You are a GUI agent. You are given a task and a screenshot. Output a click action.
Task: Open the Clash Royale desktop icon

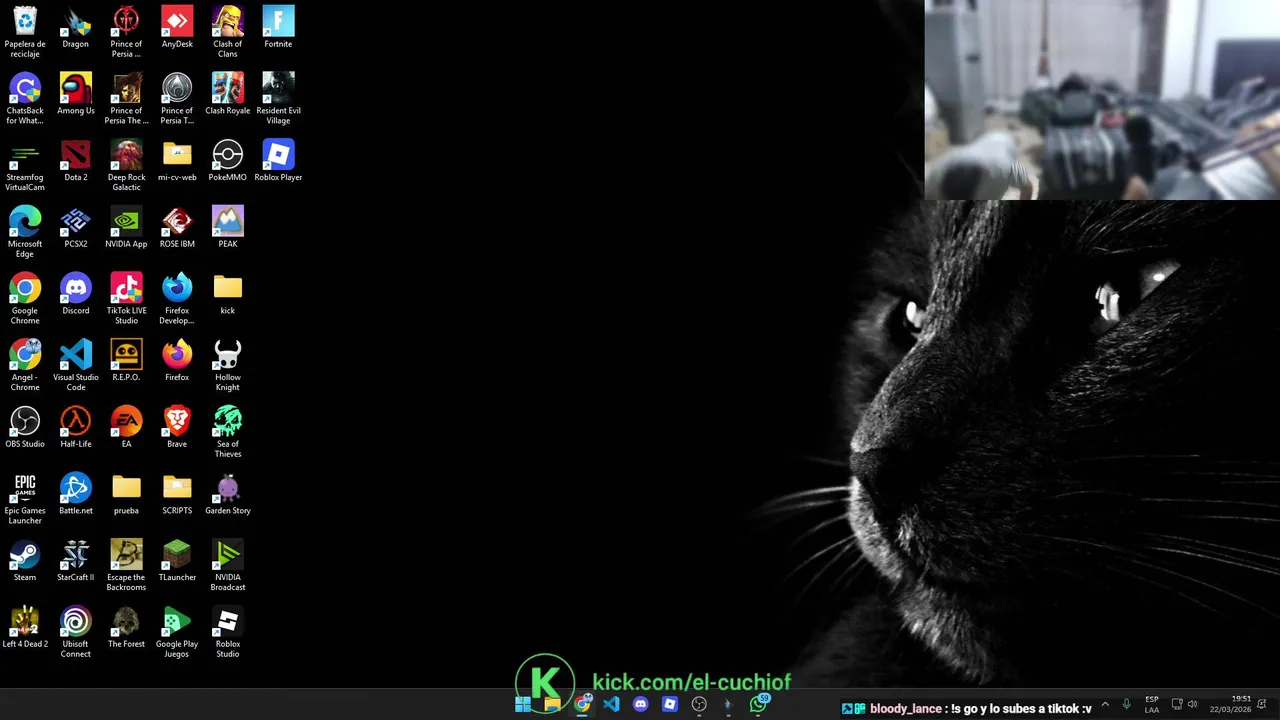point(227,94)
